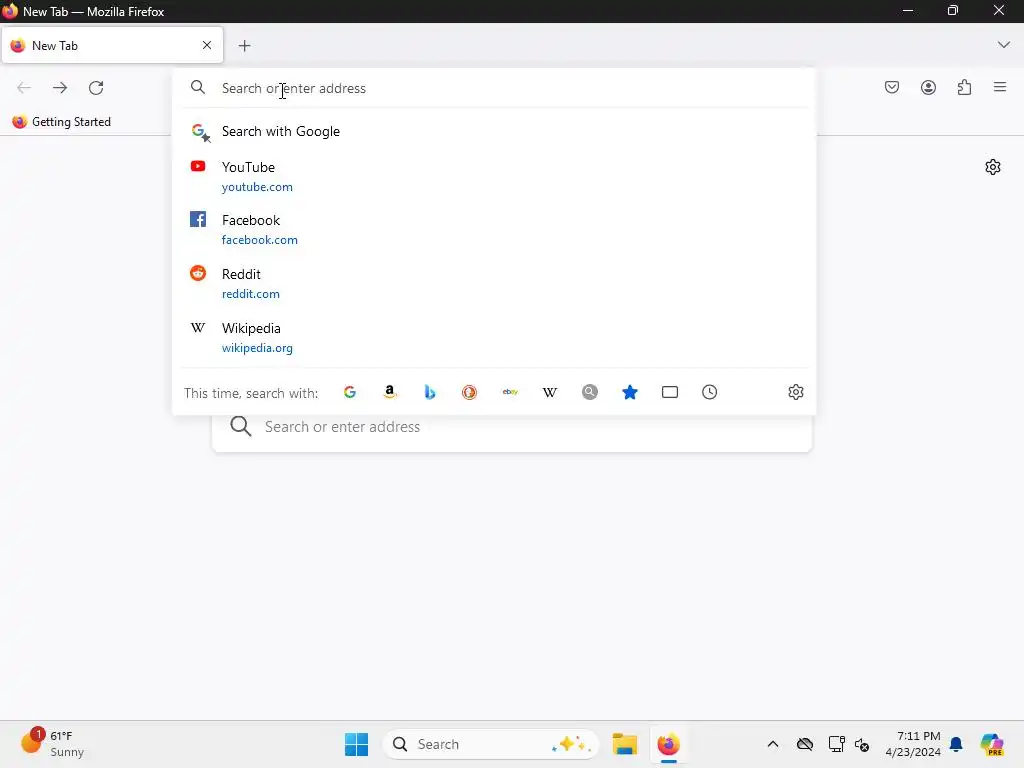Screen dimensions: 1024x768
Task: Open the new tab personalize gear
Action: tap(993, 167)
